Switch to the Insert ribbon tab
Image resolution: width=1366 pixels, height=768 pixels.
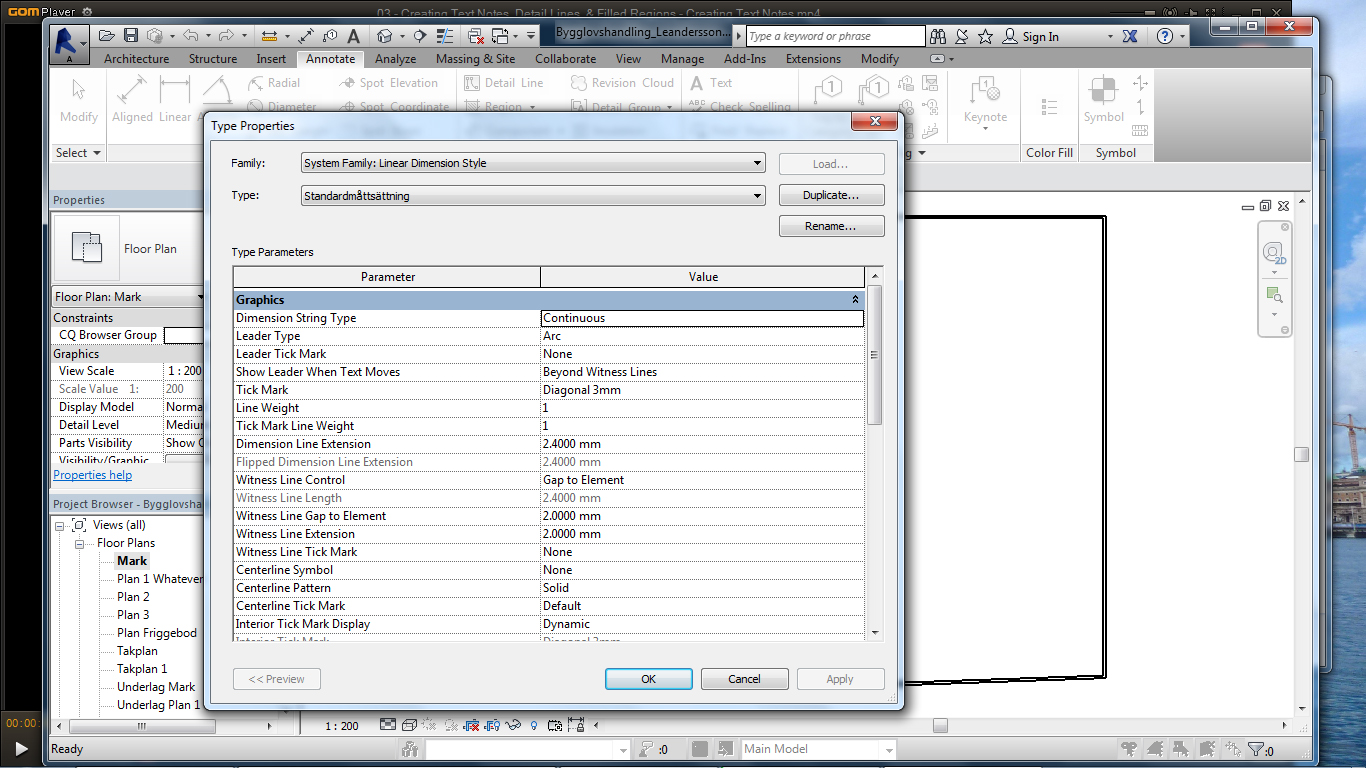click(271, 59)
